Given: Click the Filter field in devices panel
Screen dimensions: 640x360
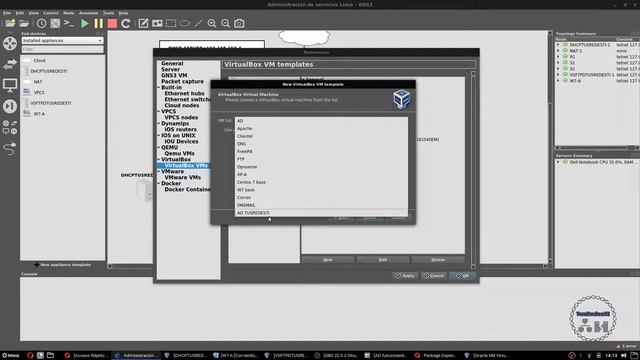Looking at the screenshot, I should [x=62, y=49].
